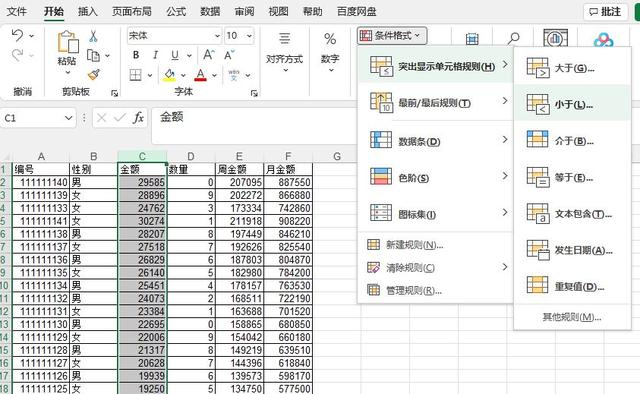Click the phonetic guide wén icon
640x394 pixels.
pos(234,75)
